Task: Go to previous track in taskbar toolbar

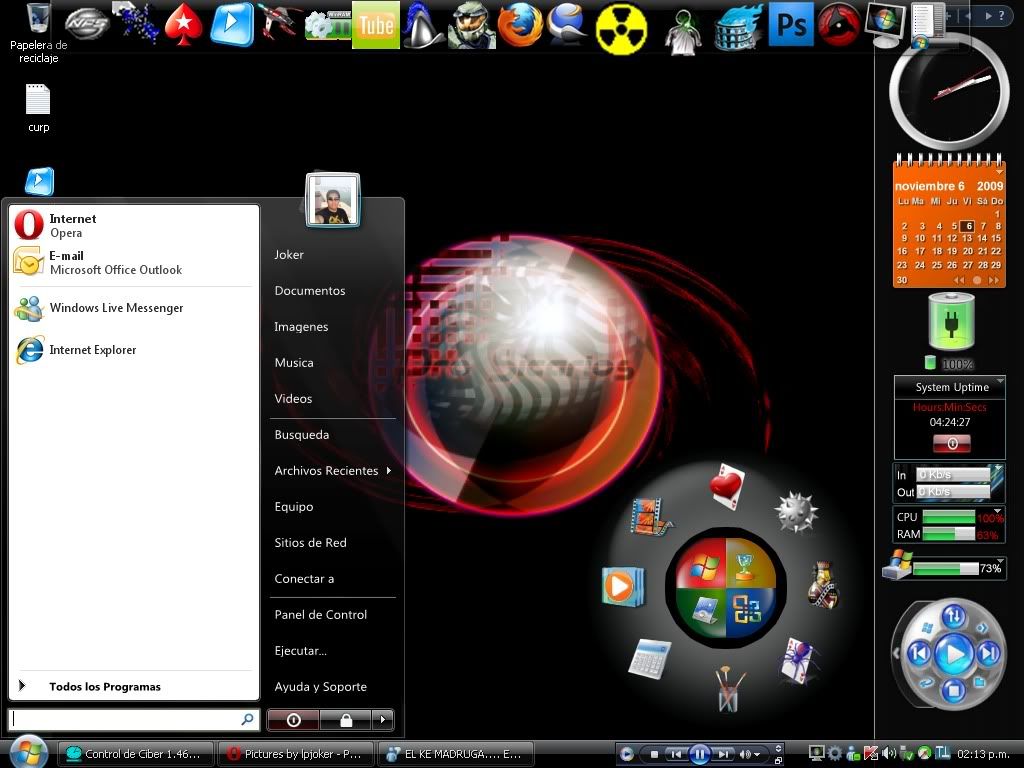Action: point(676,754)
